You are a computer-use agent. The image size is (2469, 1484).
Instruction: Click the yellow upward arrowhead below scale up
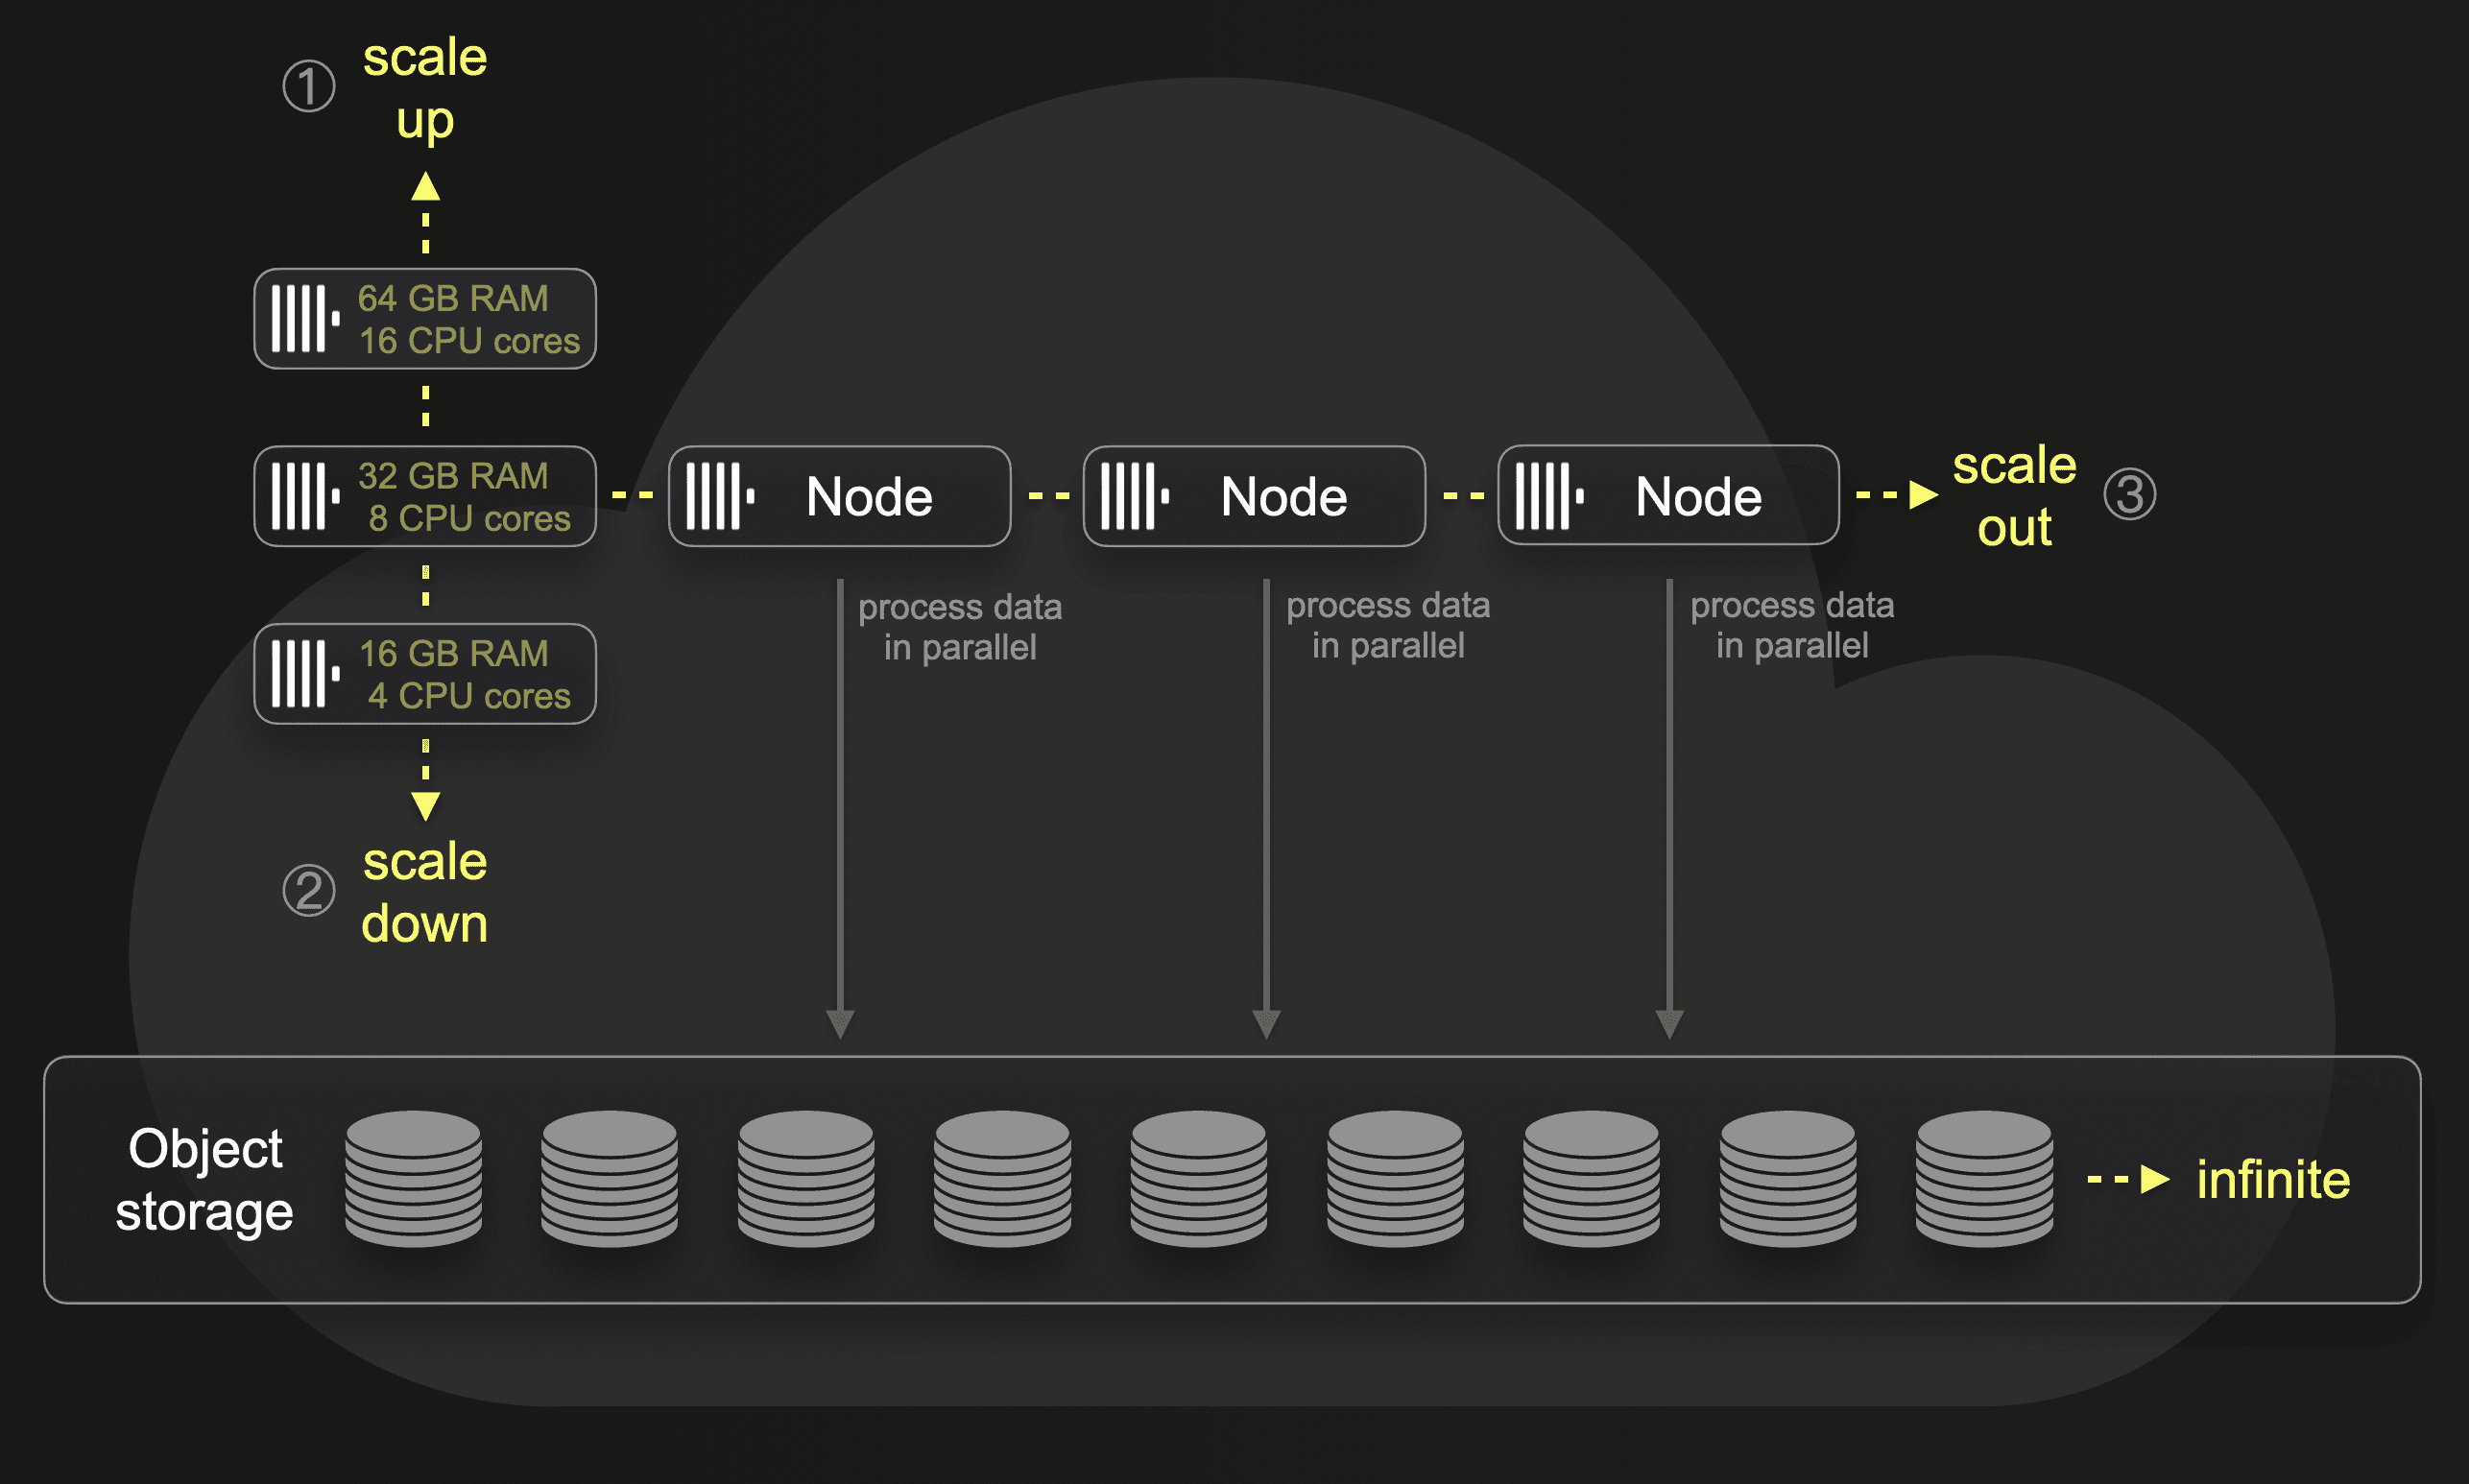426,186
